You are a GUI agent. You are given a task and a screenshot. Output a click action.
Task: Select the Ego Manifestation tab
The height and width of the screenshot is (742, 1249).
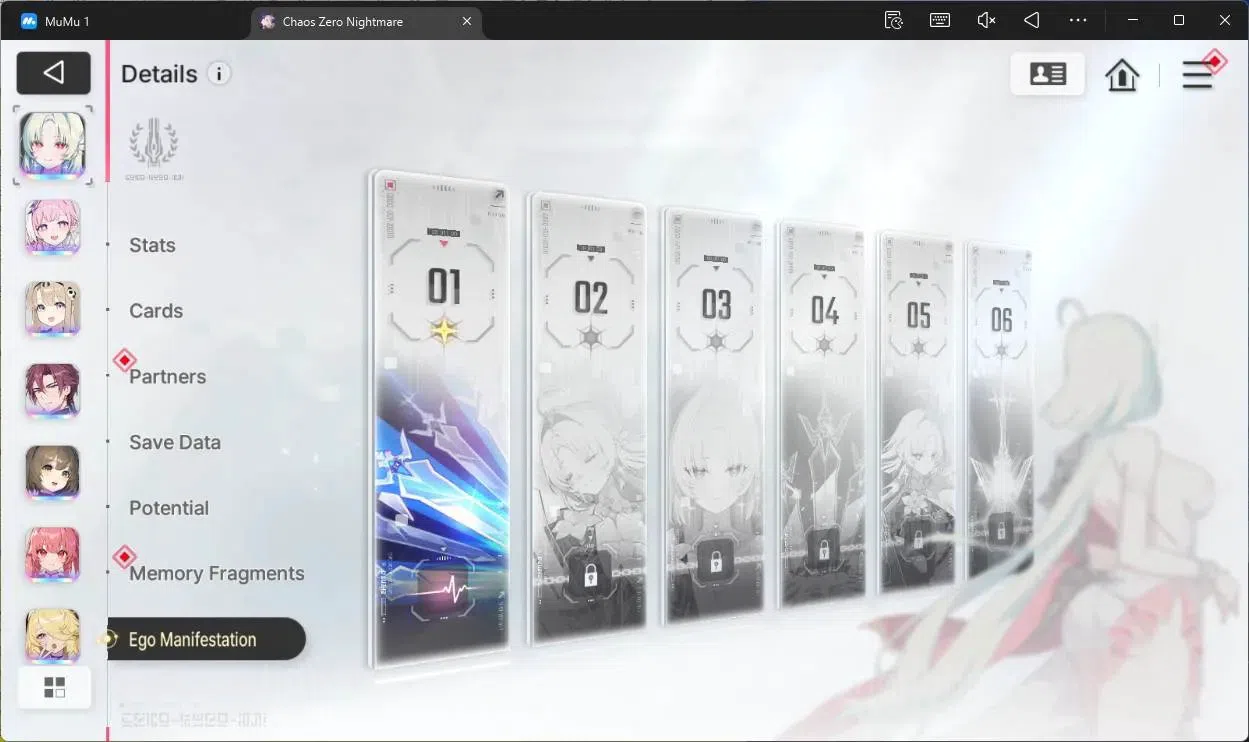pyautogui.click(x=204, y=639)
